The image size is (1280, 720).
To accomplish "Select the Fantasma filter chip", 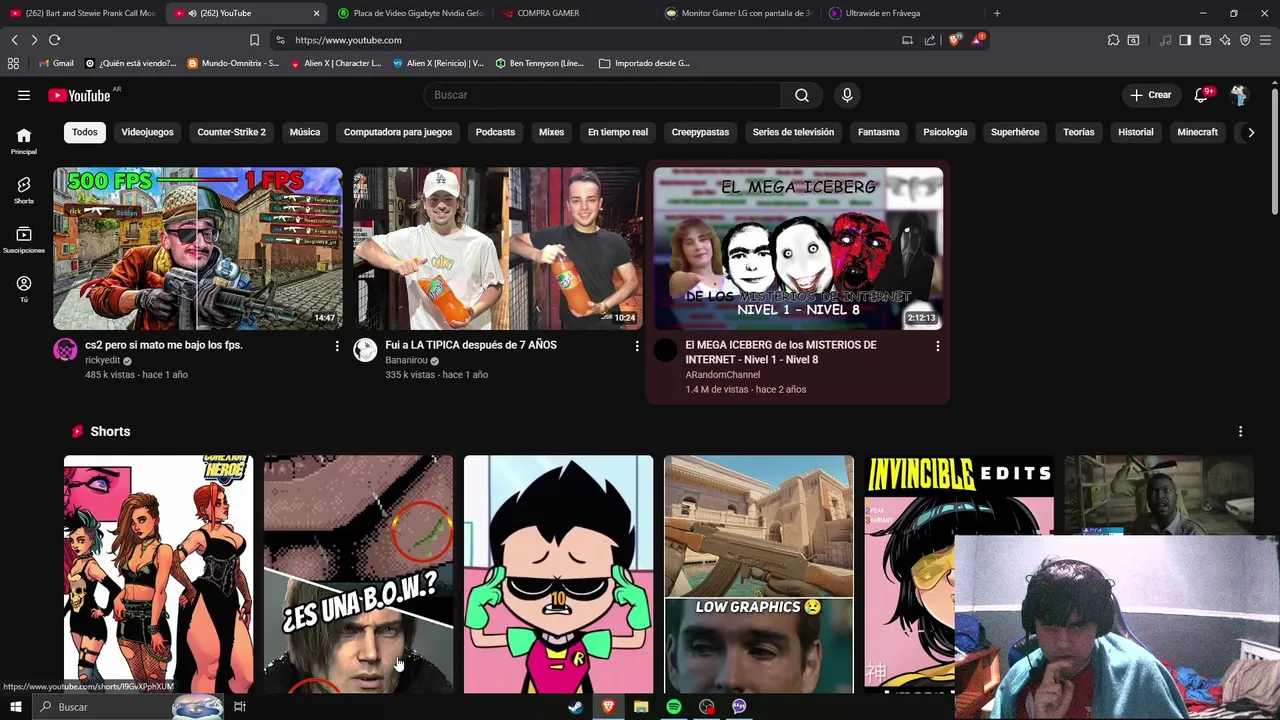I will (x=878, y=132).
